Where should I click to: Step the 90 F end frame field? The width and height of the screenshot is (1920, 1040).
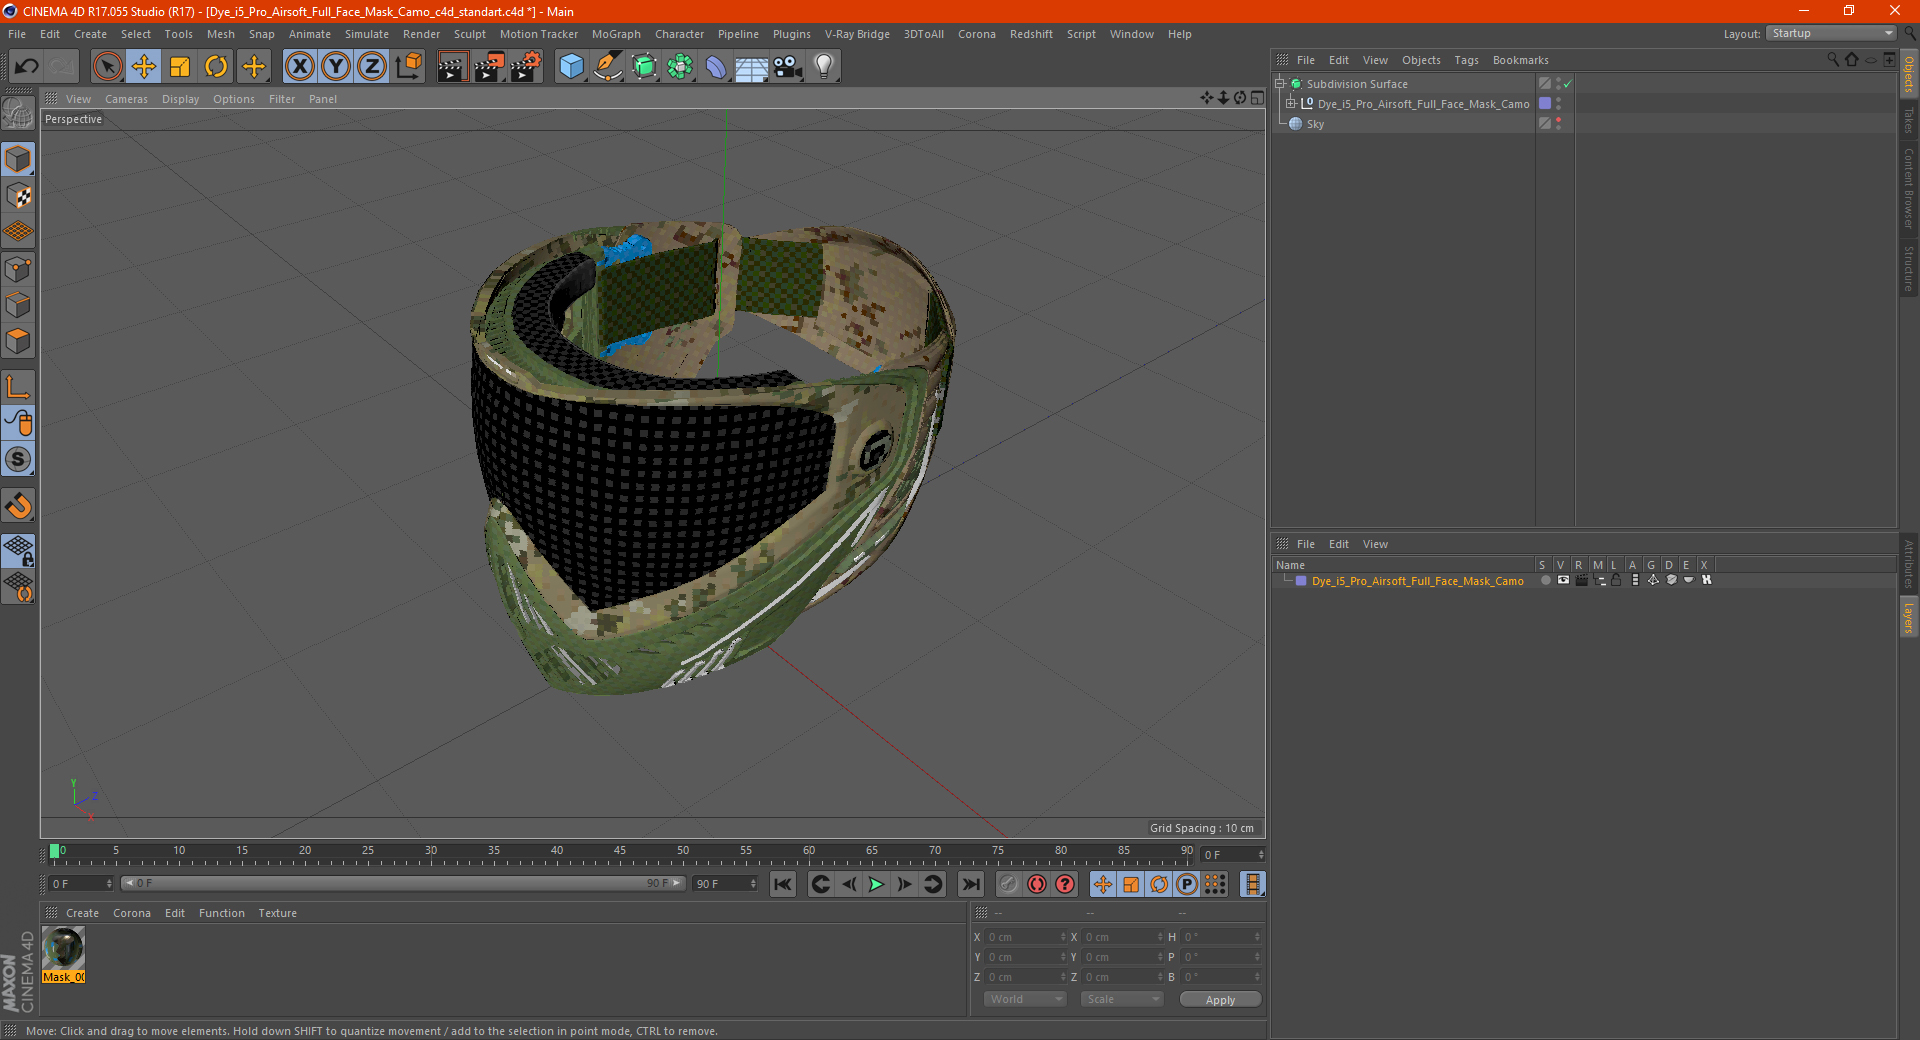[753, 884]
